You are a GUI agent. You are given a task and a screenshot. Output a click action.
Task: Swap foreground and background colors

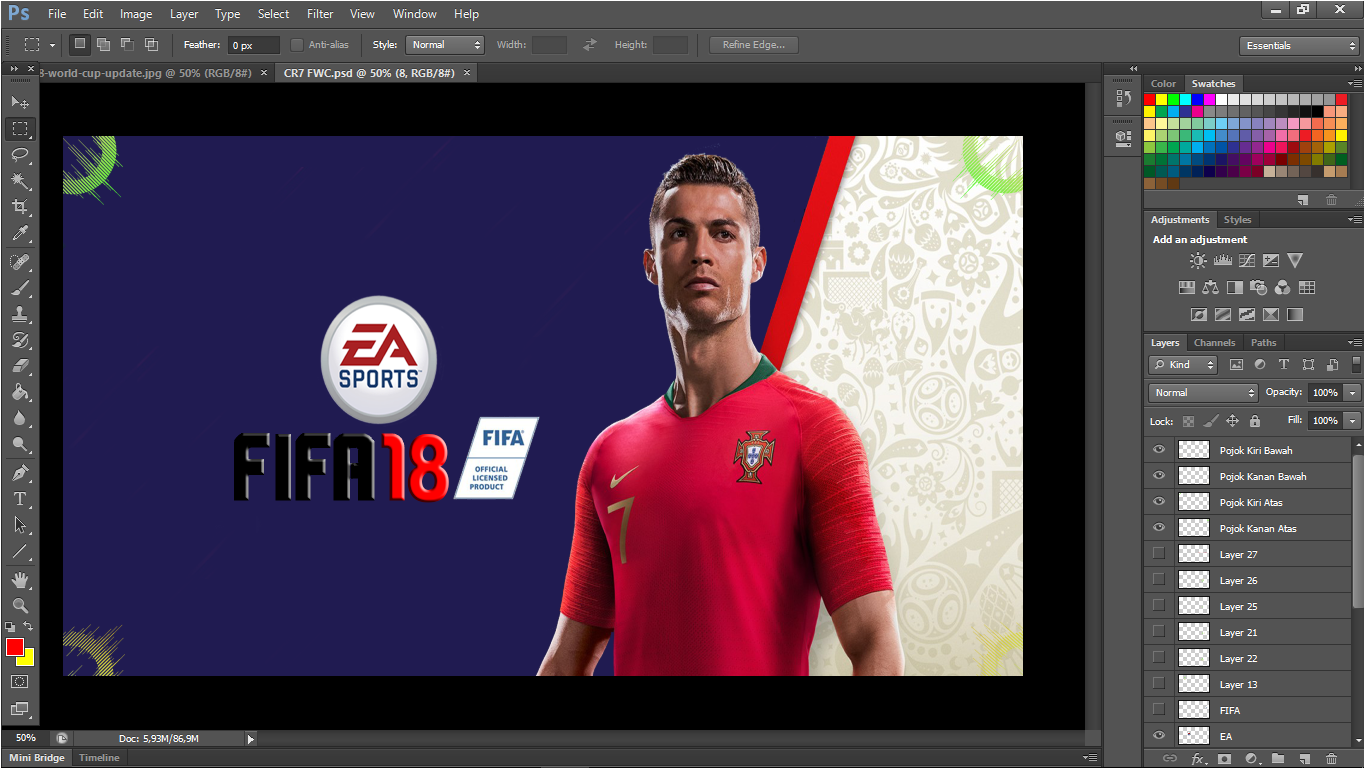point(28,627)
